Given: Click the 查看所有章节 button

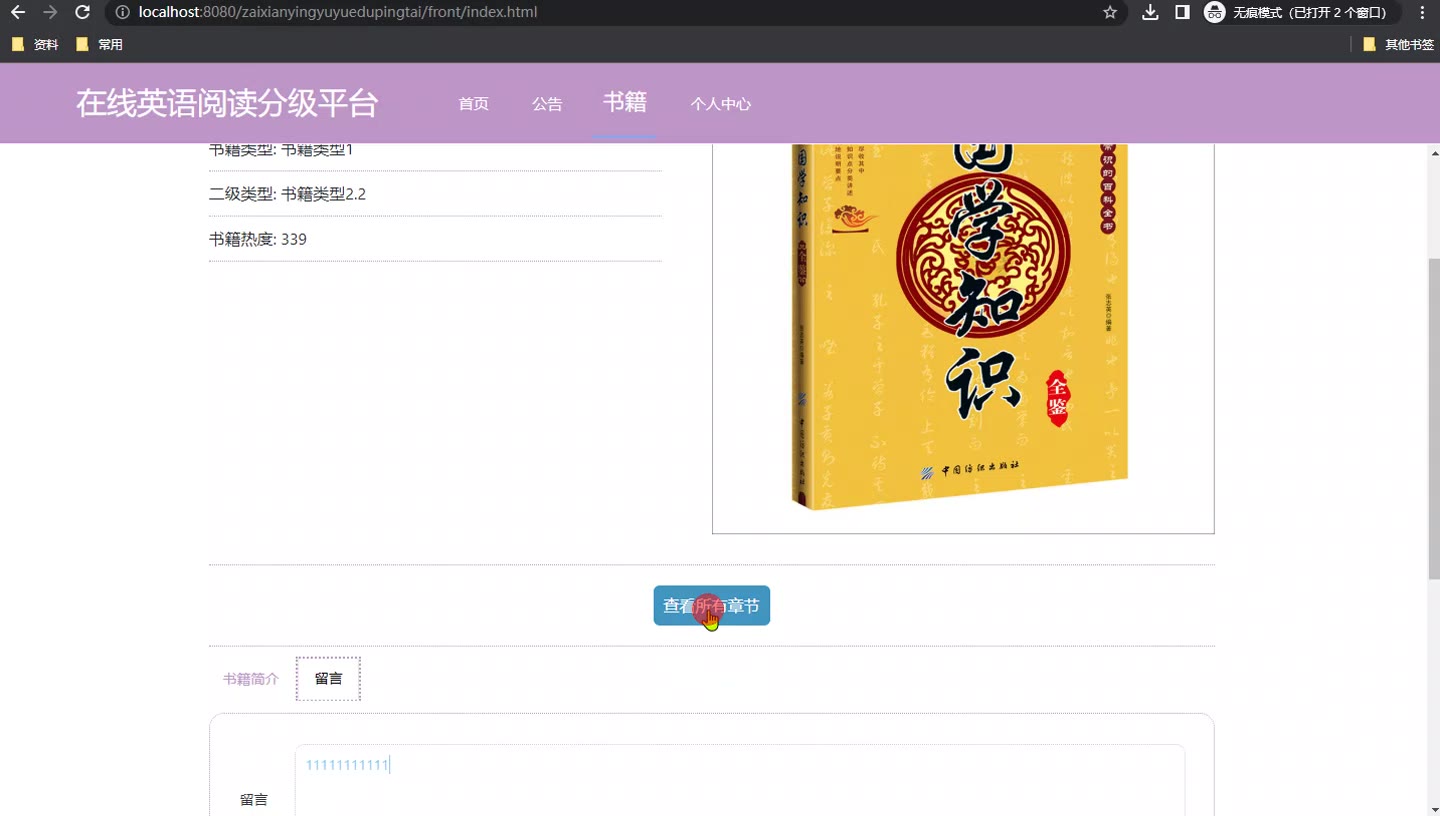Looking at the screenshot, I should (x=712, y=606).
